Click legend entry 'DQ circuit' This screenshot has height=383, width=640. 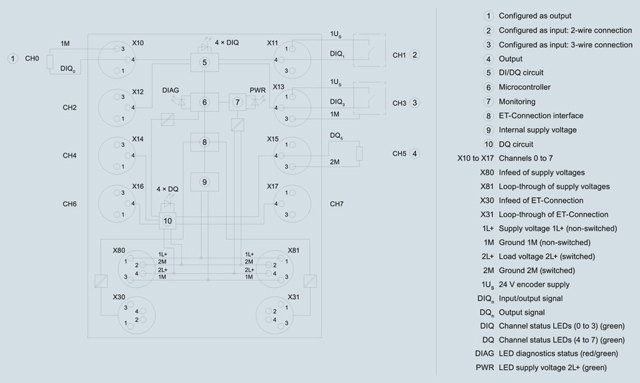[516, 144]
